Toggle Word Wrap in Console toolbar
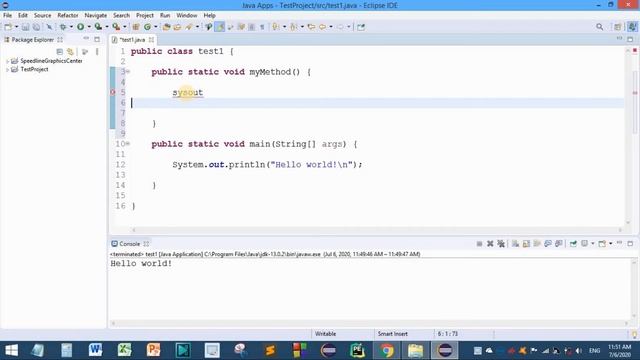Screen dimensions: 640x360 [x=537, y=244]
